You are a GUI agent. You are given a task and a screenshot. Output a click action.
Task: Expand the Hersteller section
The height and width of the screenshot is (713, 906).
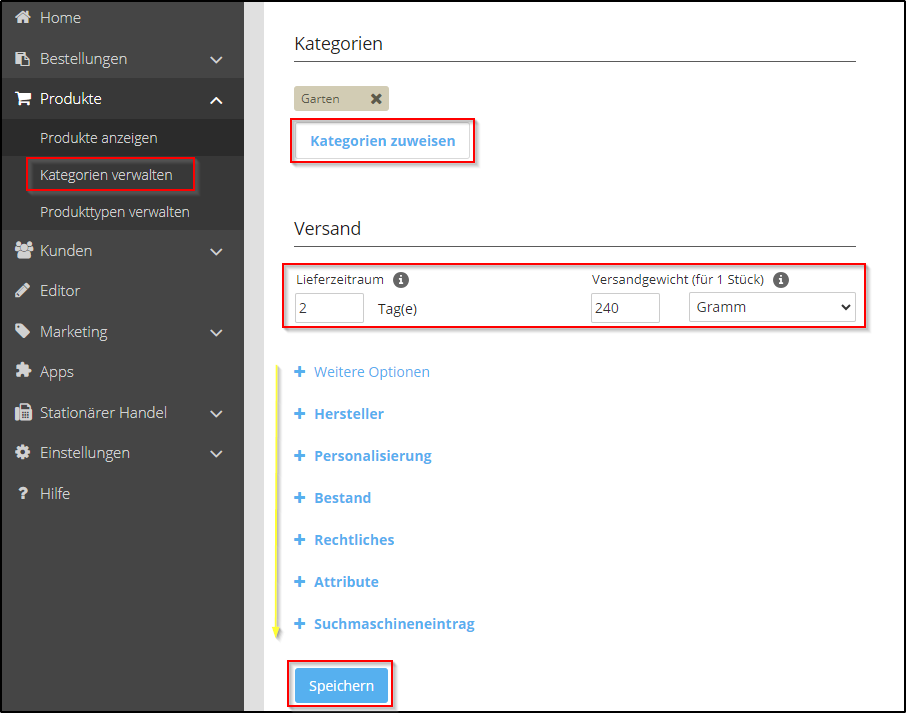pos(348,414)
